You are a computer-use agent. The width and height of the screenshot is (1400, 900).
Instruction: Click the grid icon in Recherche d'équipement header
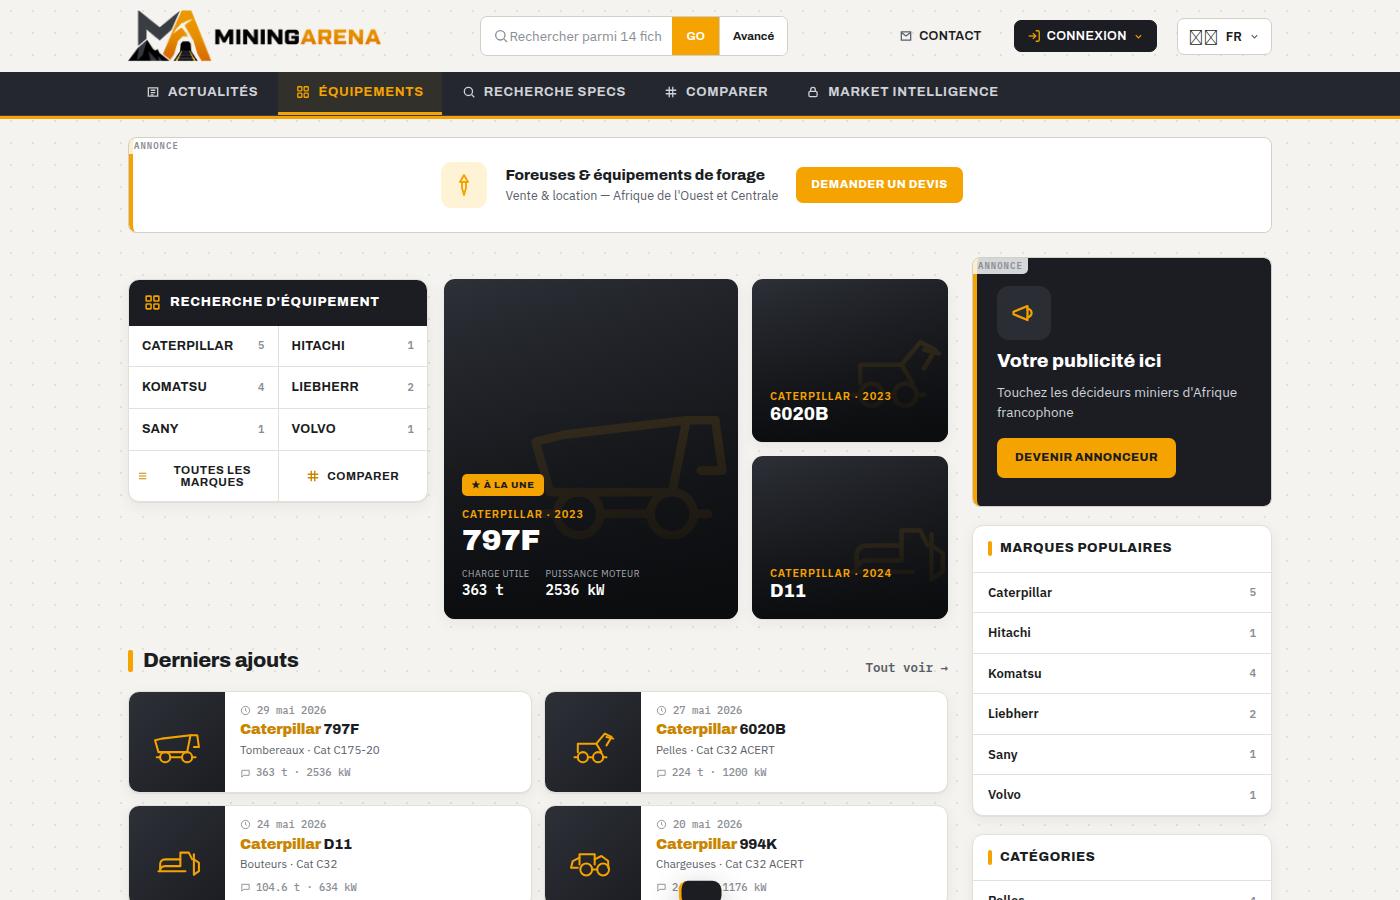(x=153, y=302)
